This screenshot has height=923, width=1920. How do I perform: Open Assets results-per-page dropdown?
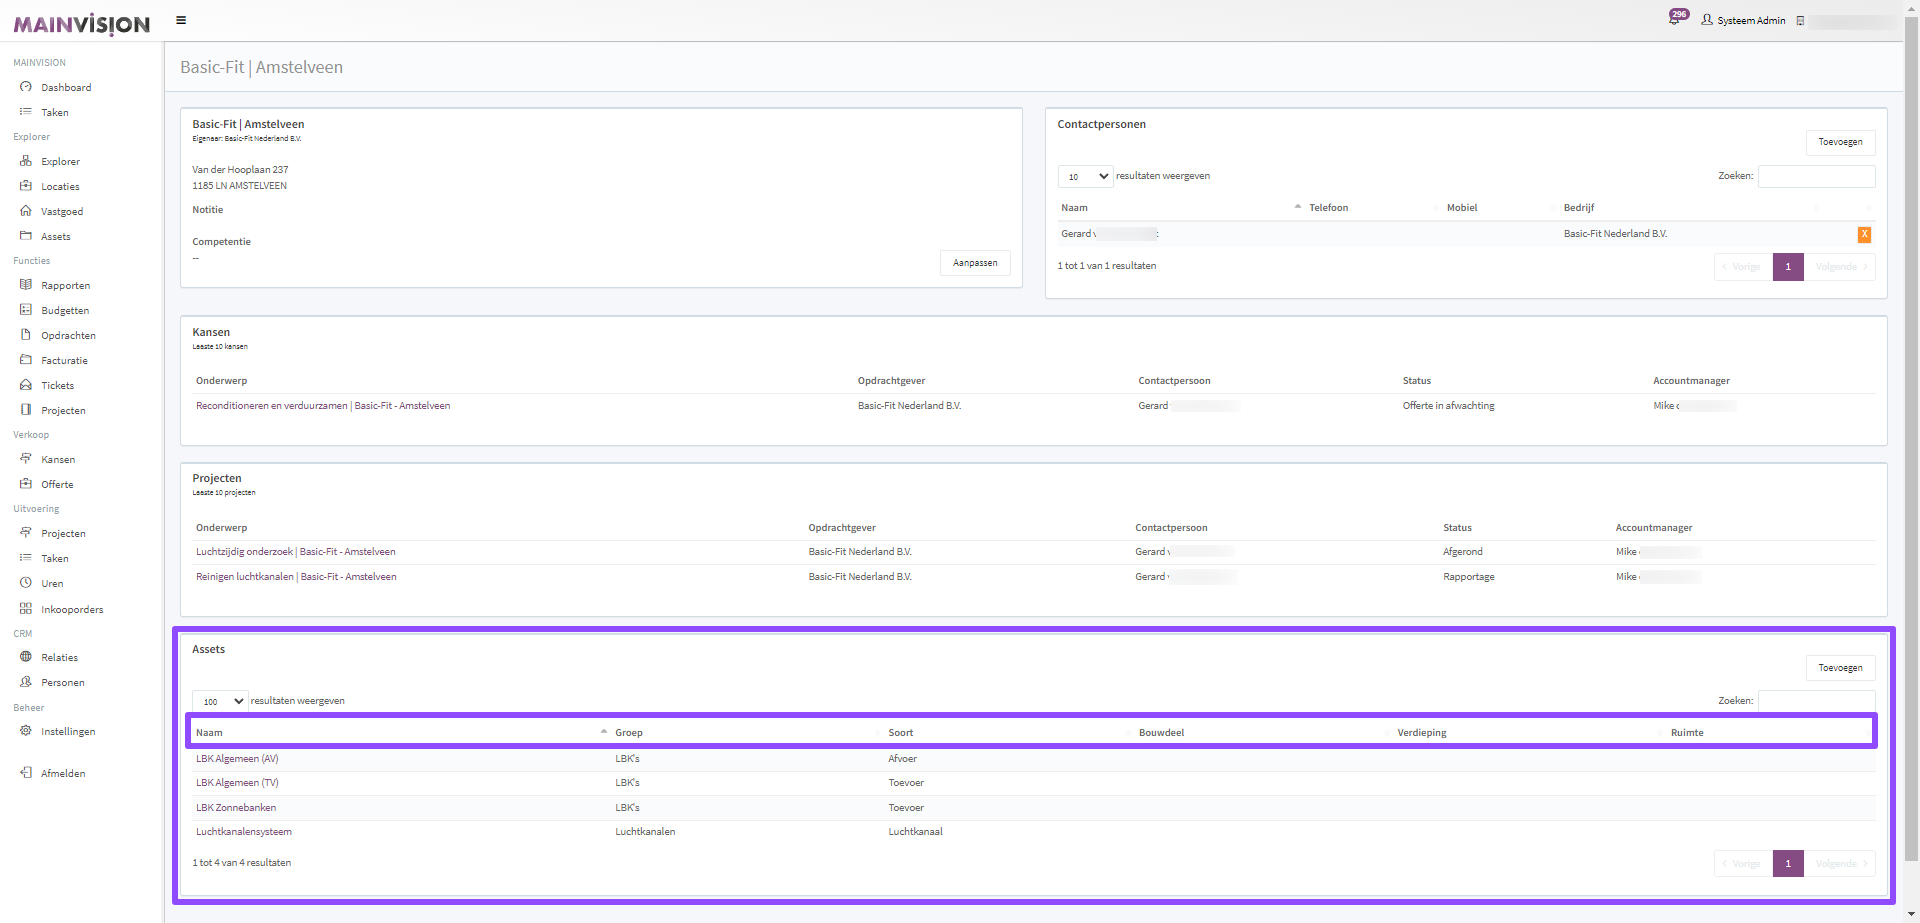point(220,701)
